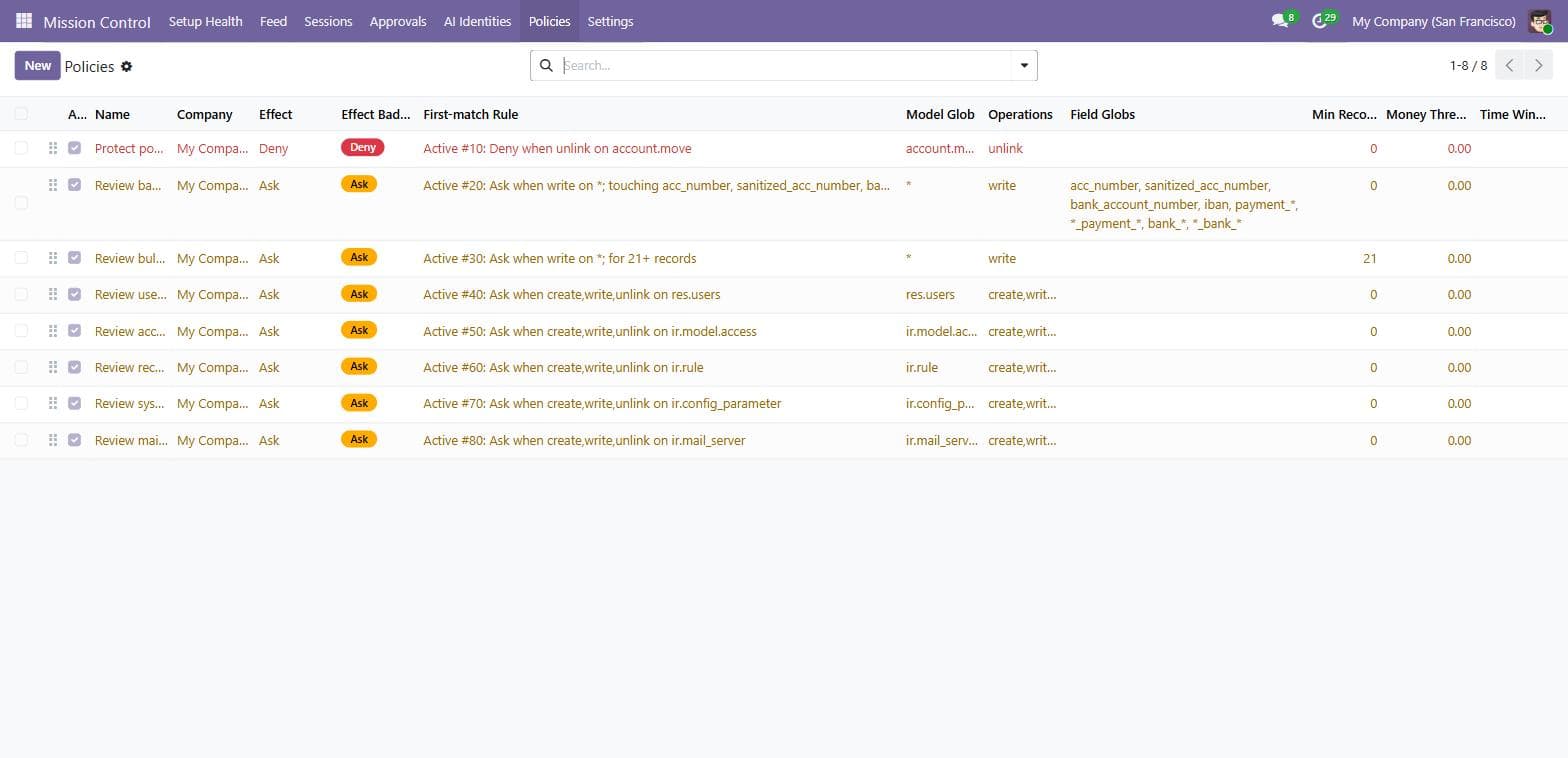Open the Approvals menu
This screenshot has width=1568, height=758.
(x=398, y=21)
